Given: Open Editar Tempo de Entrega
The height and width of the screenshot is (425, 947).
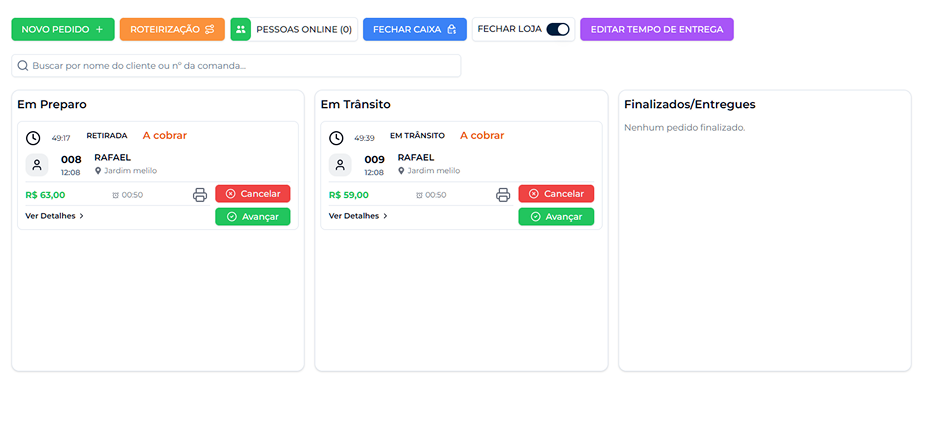Looking at the screenshot, I should point(656,30).
